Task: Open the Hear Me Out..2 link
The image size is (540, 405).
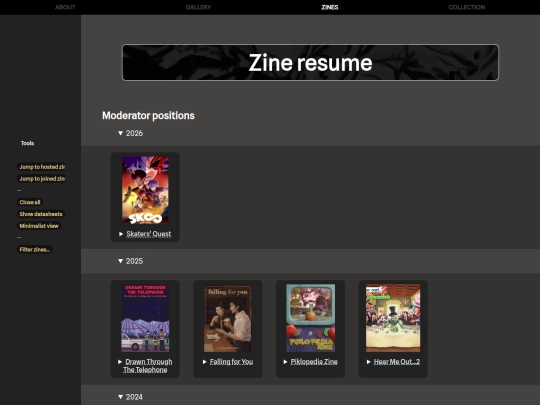Action: tap(397, 362)
